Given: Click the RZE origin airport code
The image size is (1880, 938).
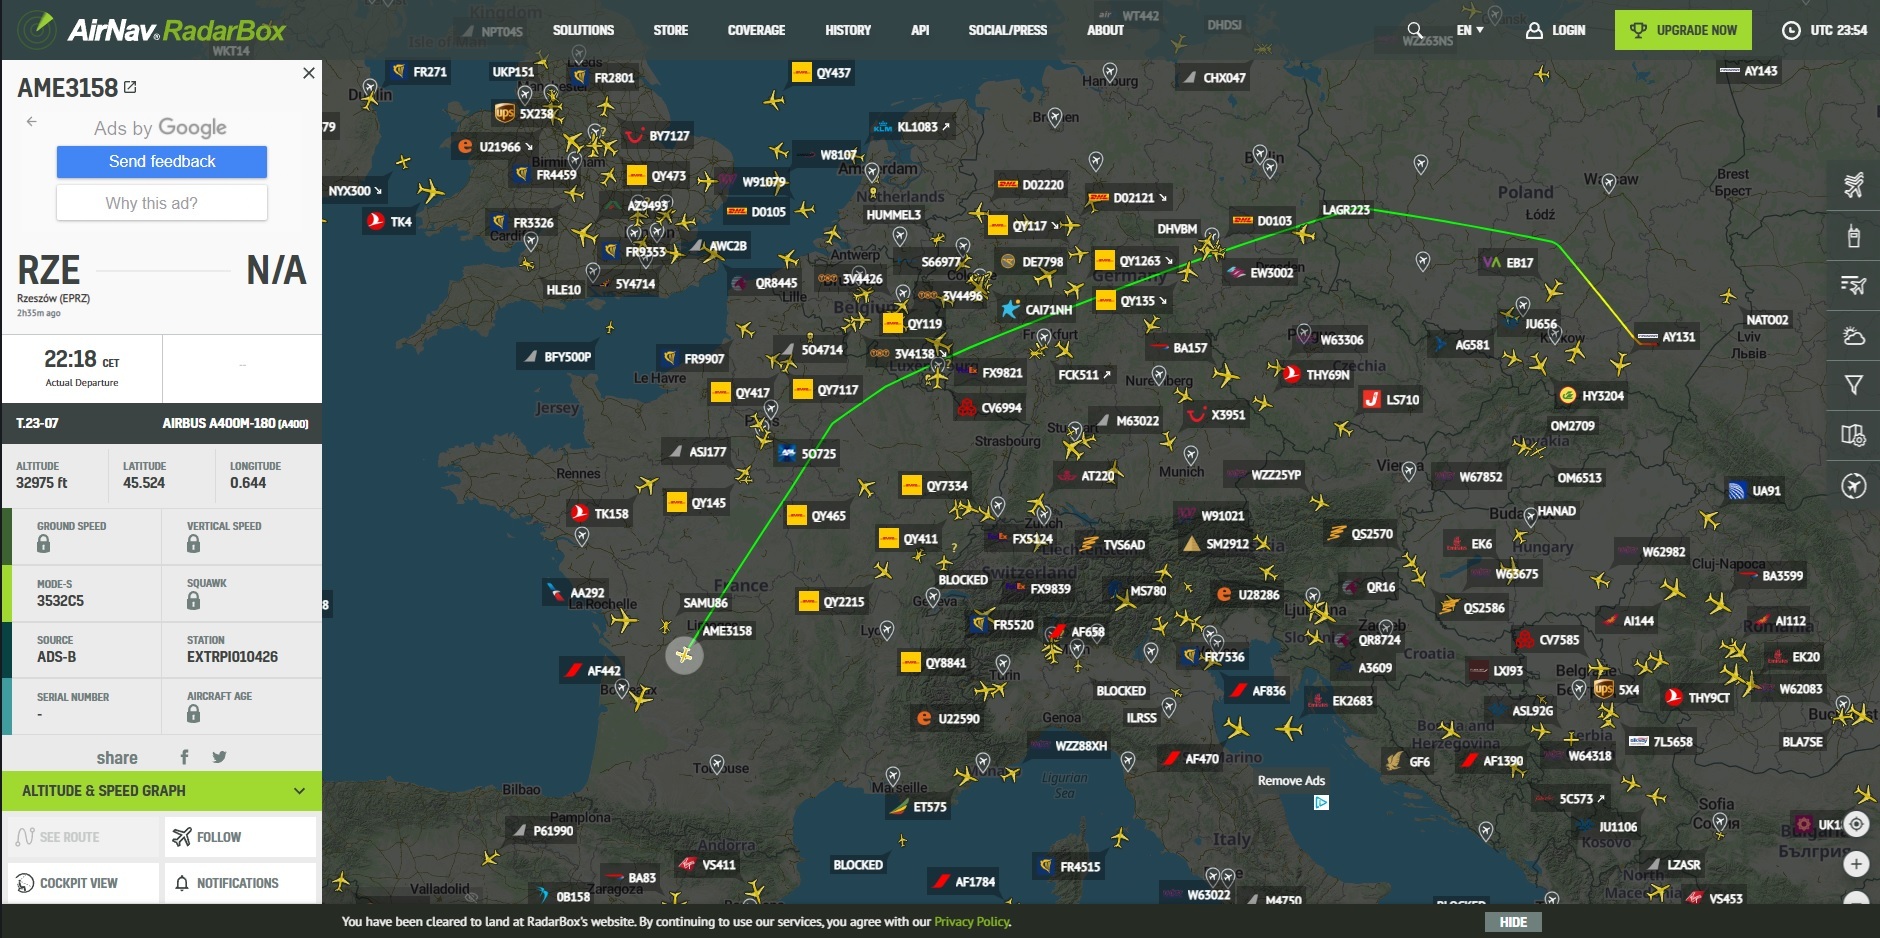Looking at the screenshot, I should coord(49,270).
